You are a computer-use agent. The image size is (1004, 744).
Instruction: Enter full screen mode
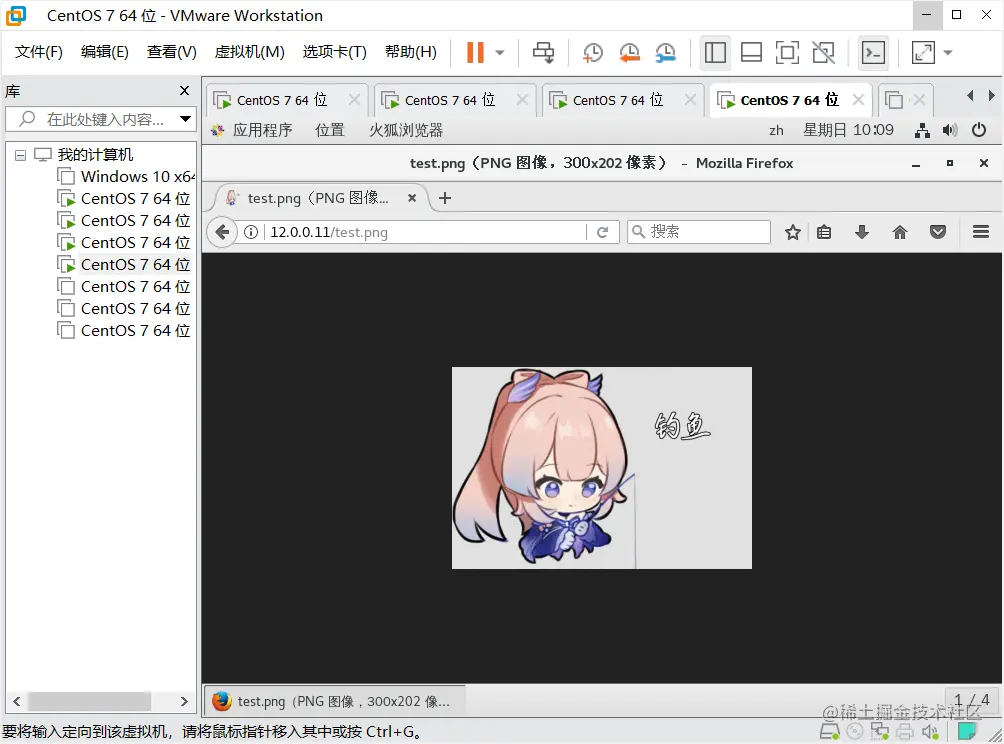coord(787,52)
